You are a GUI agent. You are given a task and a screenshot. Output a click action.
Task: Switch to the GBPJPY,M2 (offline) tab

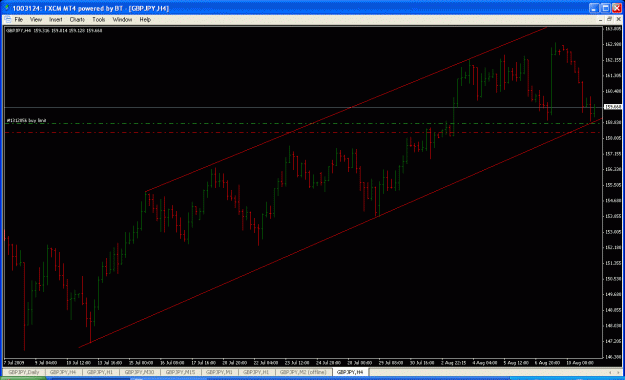click(303, 372)
